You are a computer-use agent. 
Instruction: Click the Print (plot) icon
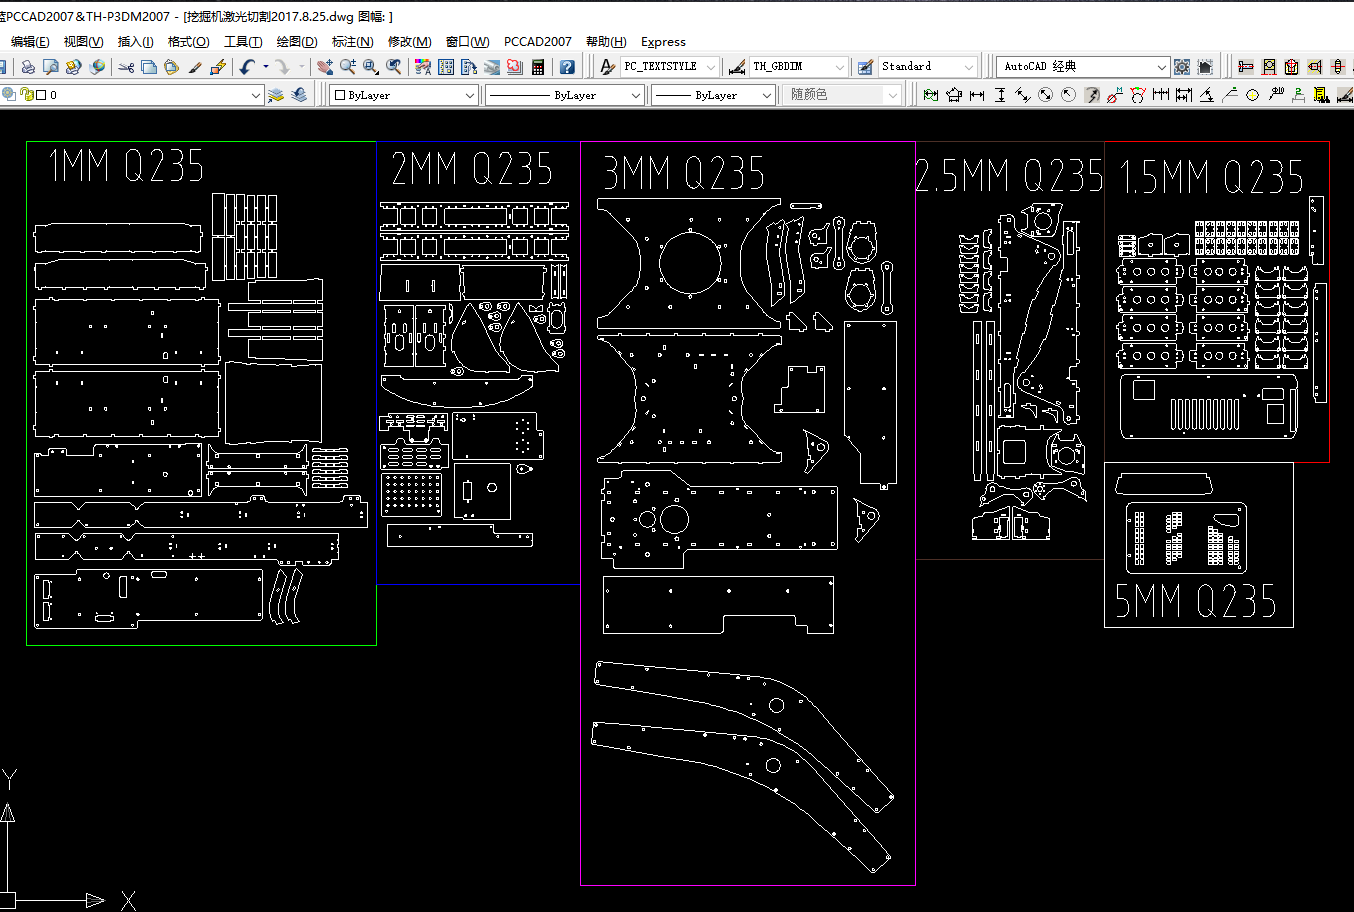28,67
